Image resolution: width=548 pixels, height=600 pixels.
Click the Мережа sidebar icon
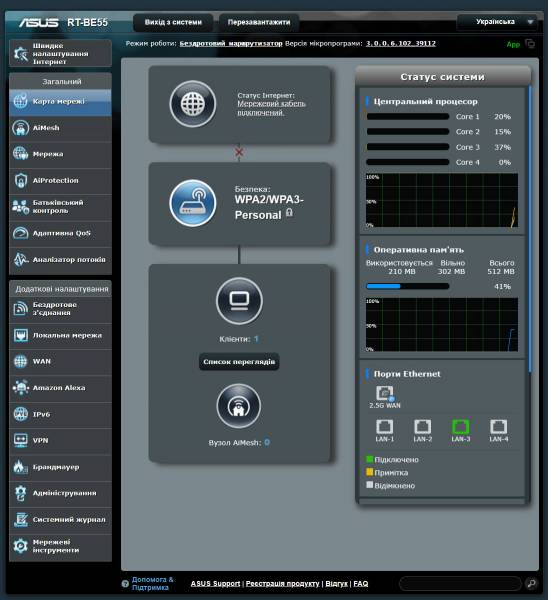[x=21, y=154]
